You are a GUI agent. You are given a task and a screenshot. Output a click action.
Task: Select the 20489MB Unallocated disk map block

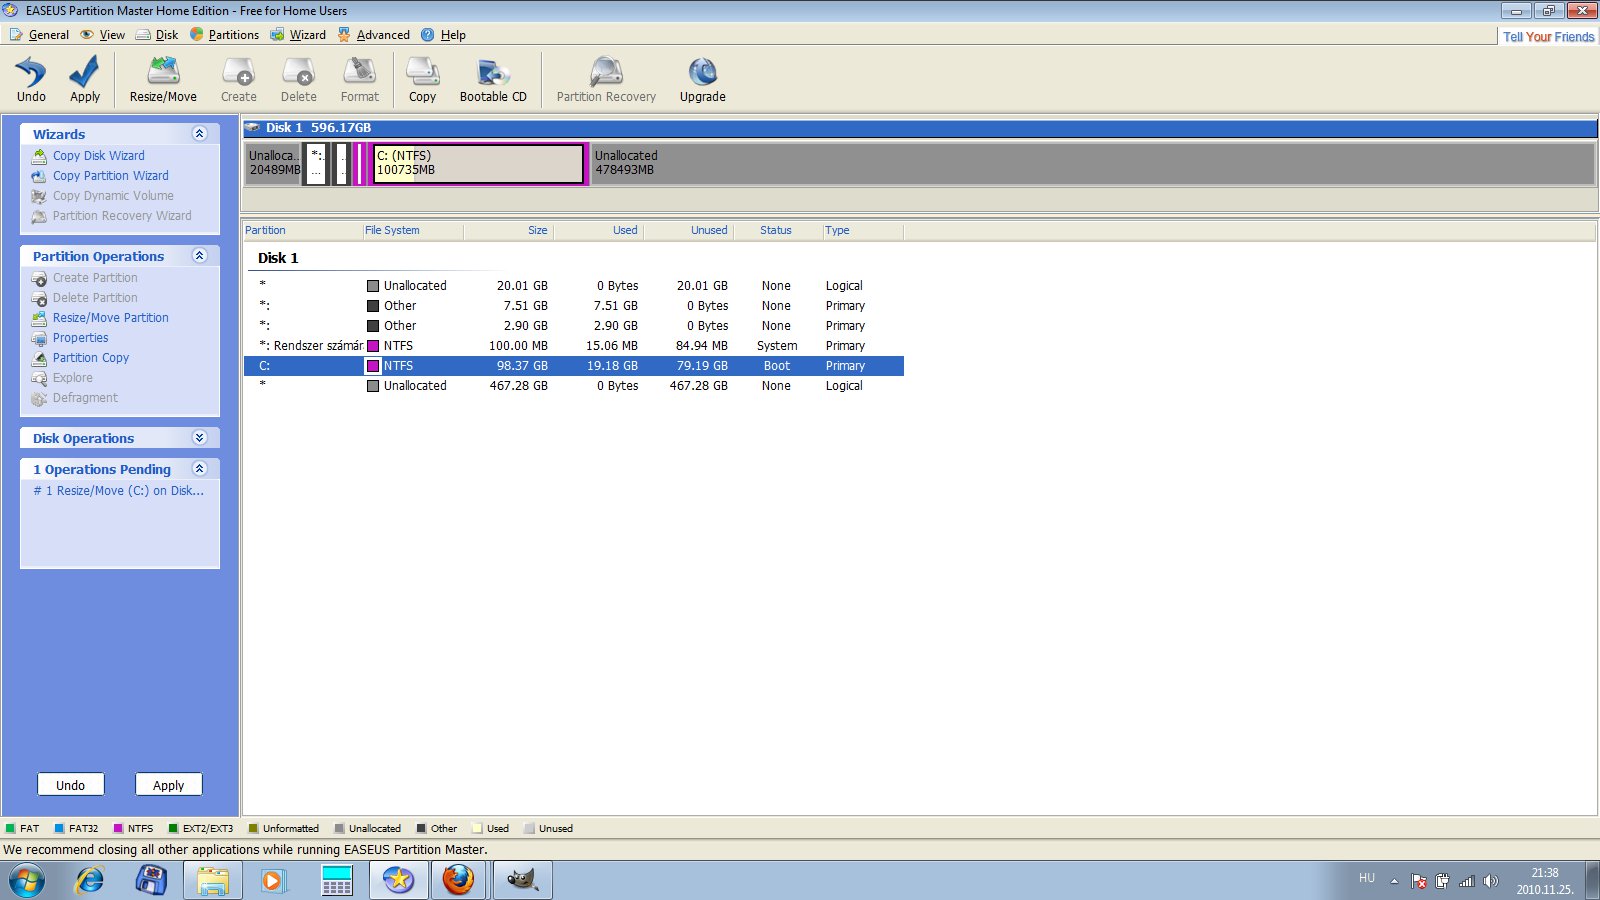[274, 164]
